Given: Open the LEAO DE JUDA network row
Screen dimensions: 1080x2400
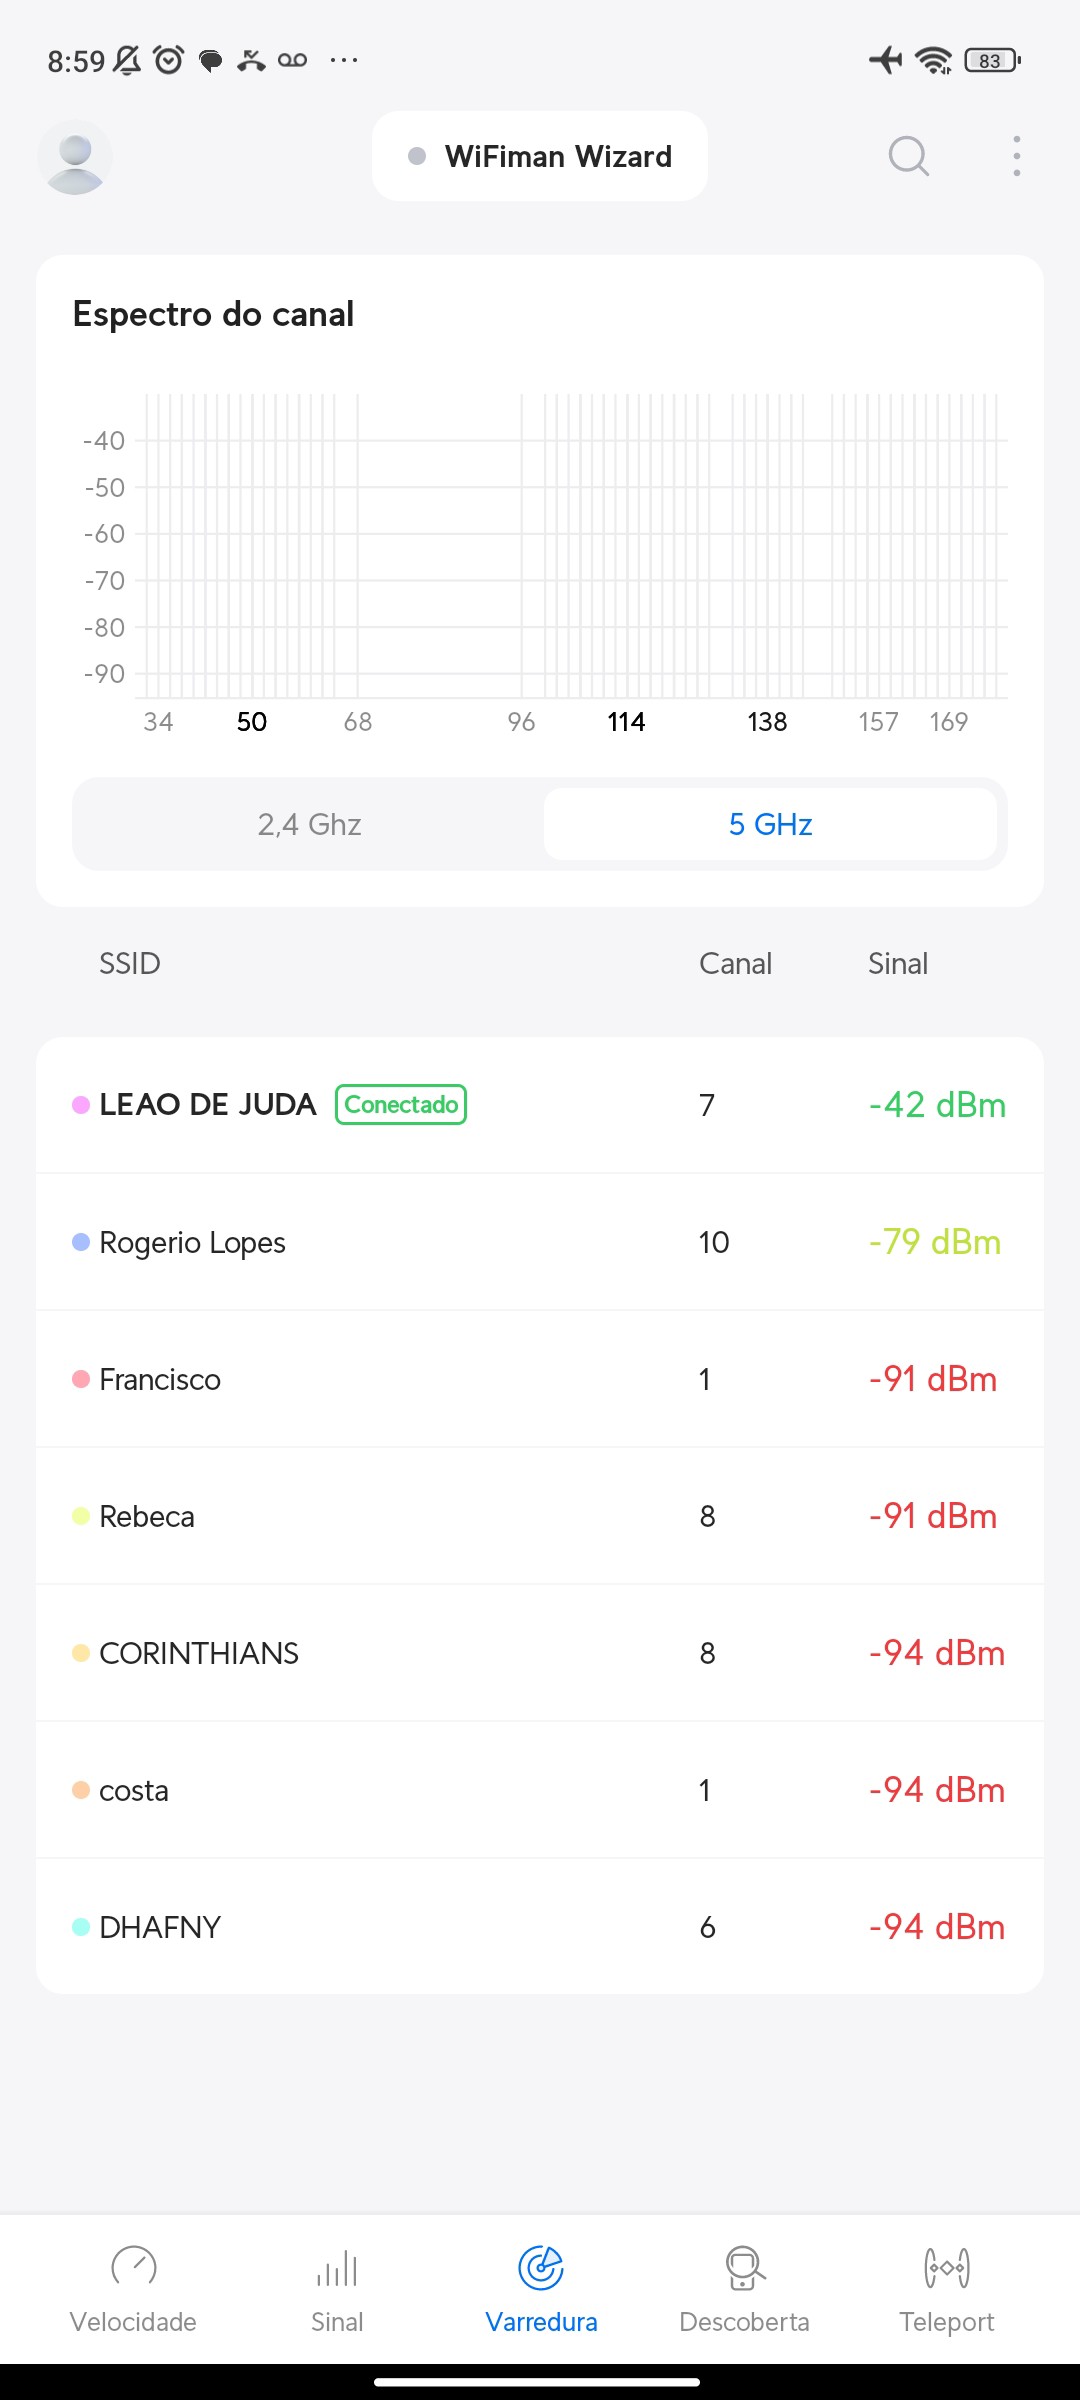Looking at the screenshot, I should click(x=540, y=1105).
